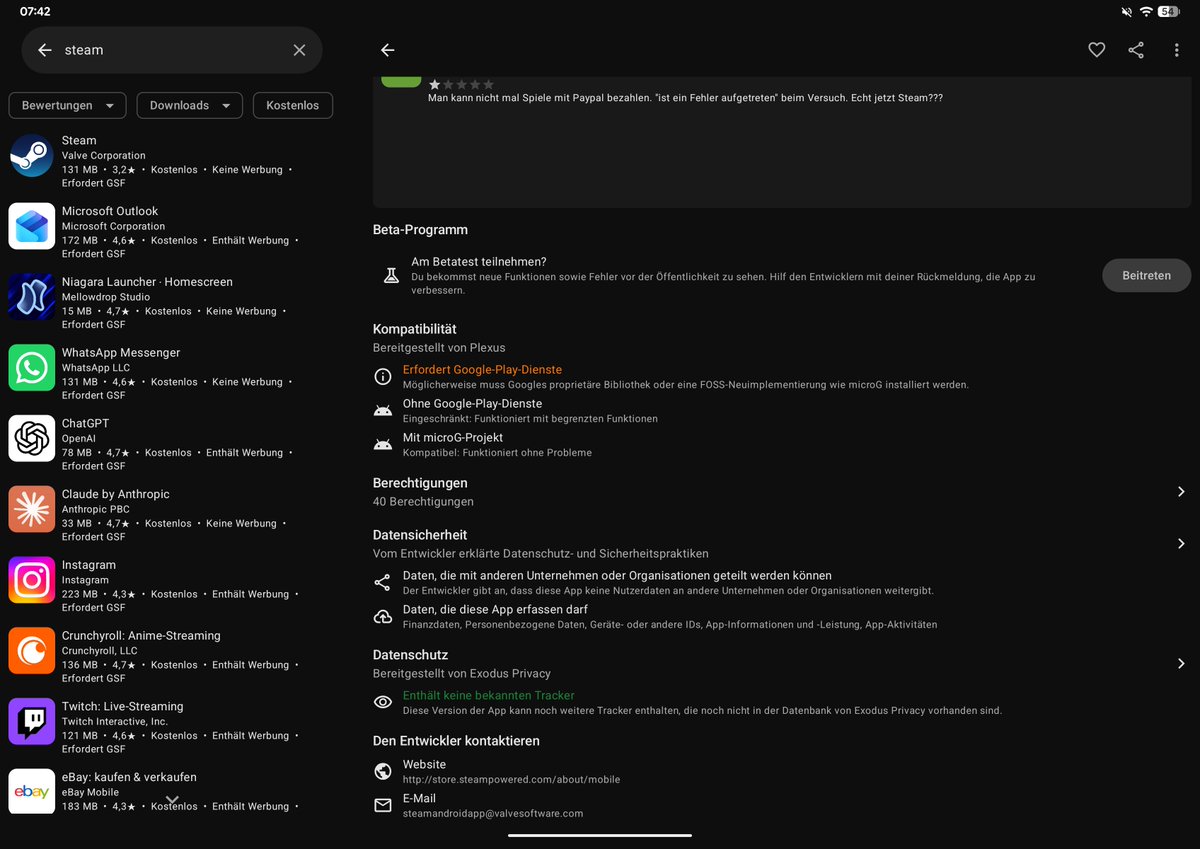The height and width of the screenshot is (849, 1200).
Task: Click the Wi-Fi status icon
Action: click(1145, 12)
